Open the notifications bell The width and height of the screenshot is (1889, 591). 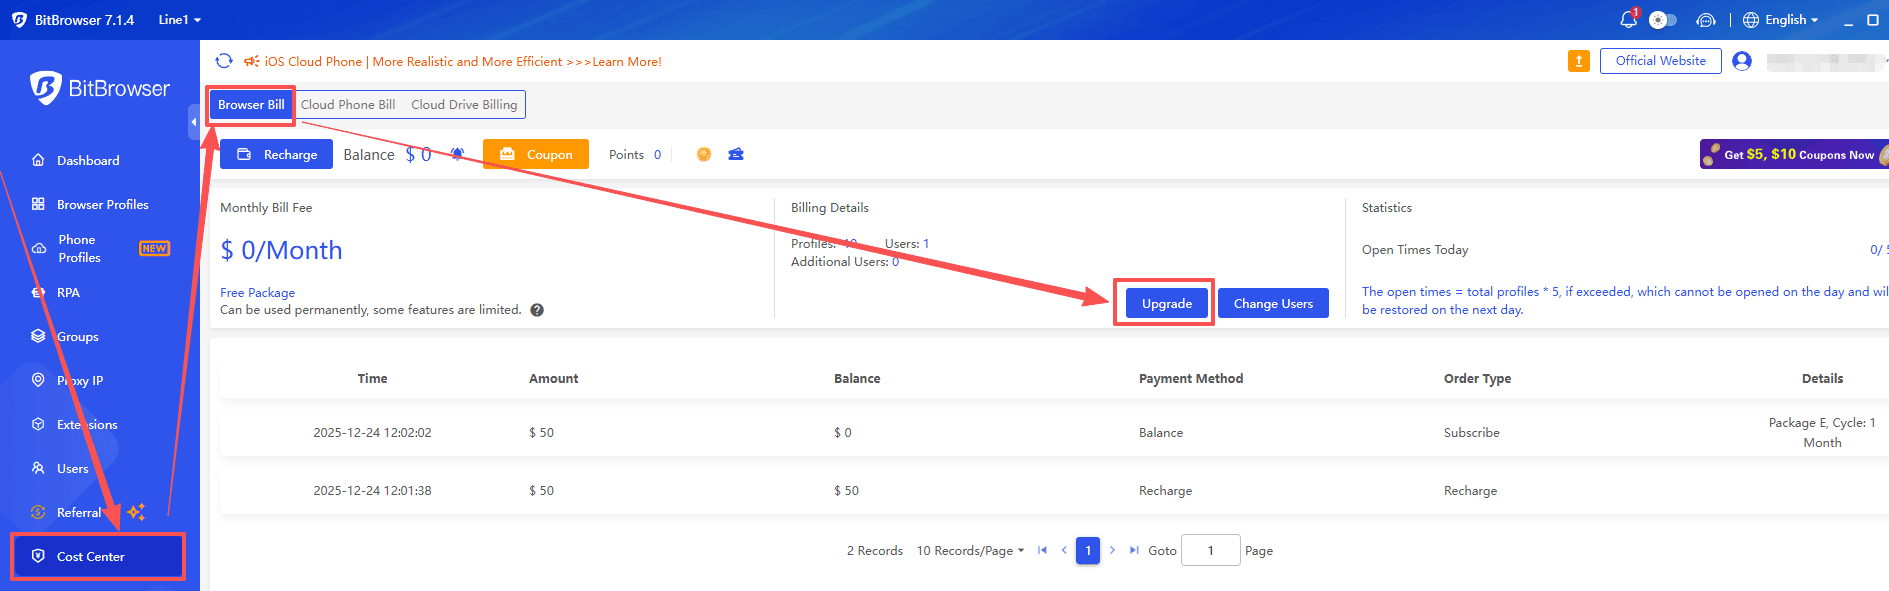pos(1628,20)
